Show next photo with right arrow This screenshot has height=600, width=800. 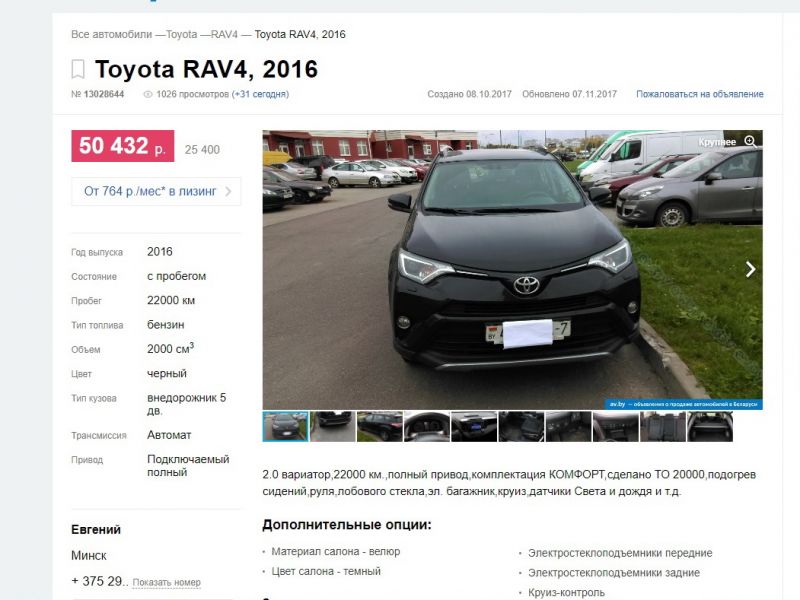click(750, 269)
